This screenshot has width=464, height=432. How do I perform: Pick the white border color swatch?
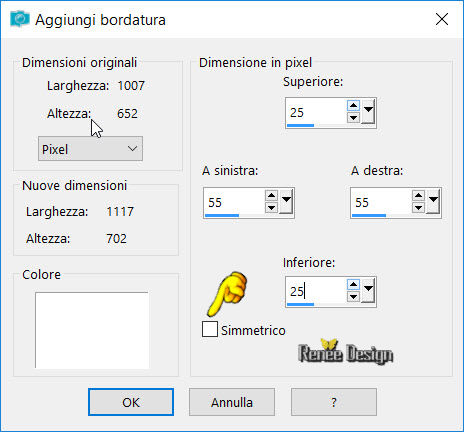point(92,330)
